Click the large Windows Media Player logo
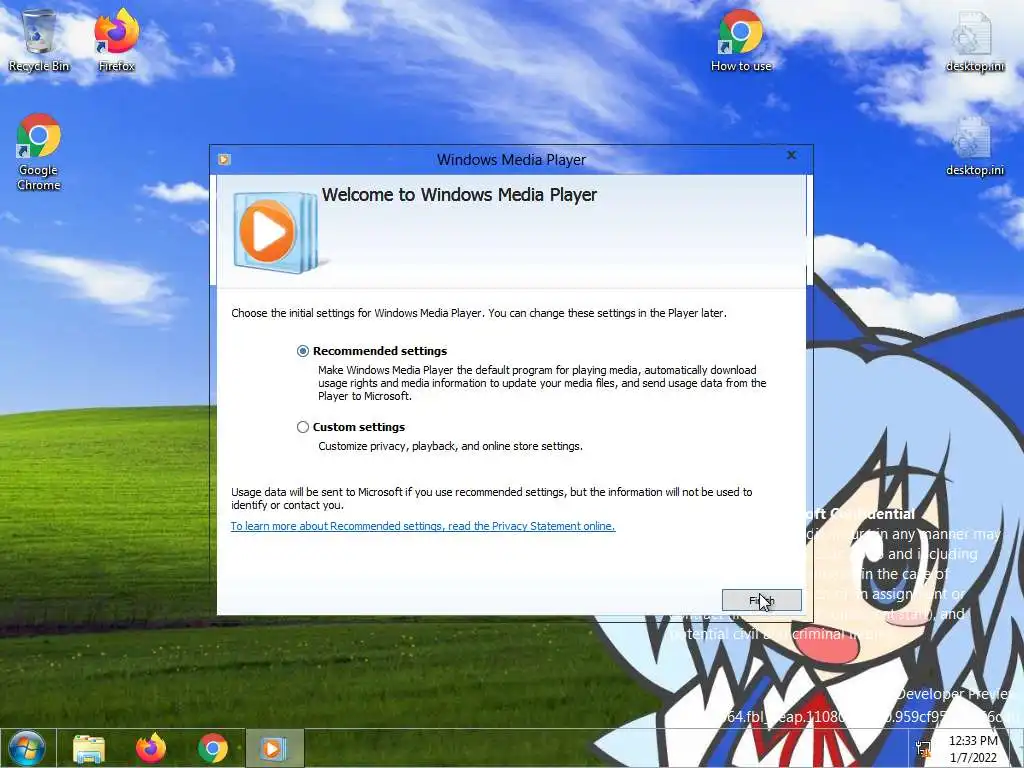Image resolution: width=1024 pixels, height=768 pixels. (275, 232)
